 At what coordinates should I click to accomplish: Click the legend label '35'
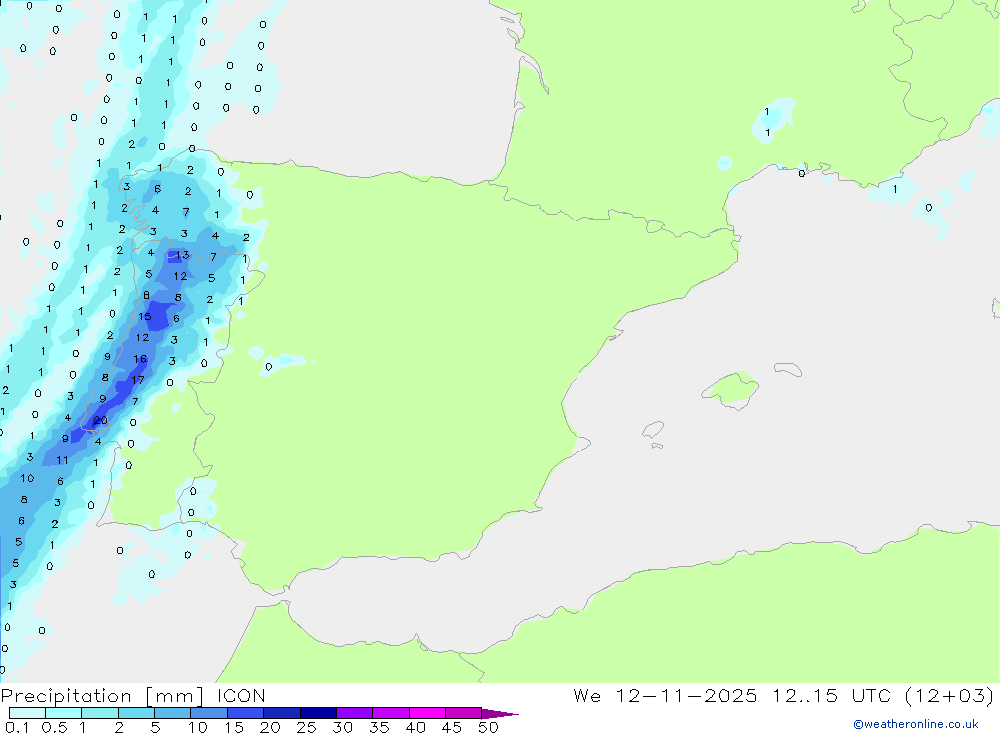[x=379, y=727]
